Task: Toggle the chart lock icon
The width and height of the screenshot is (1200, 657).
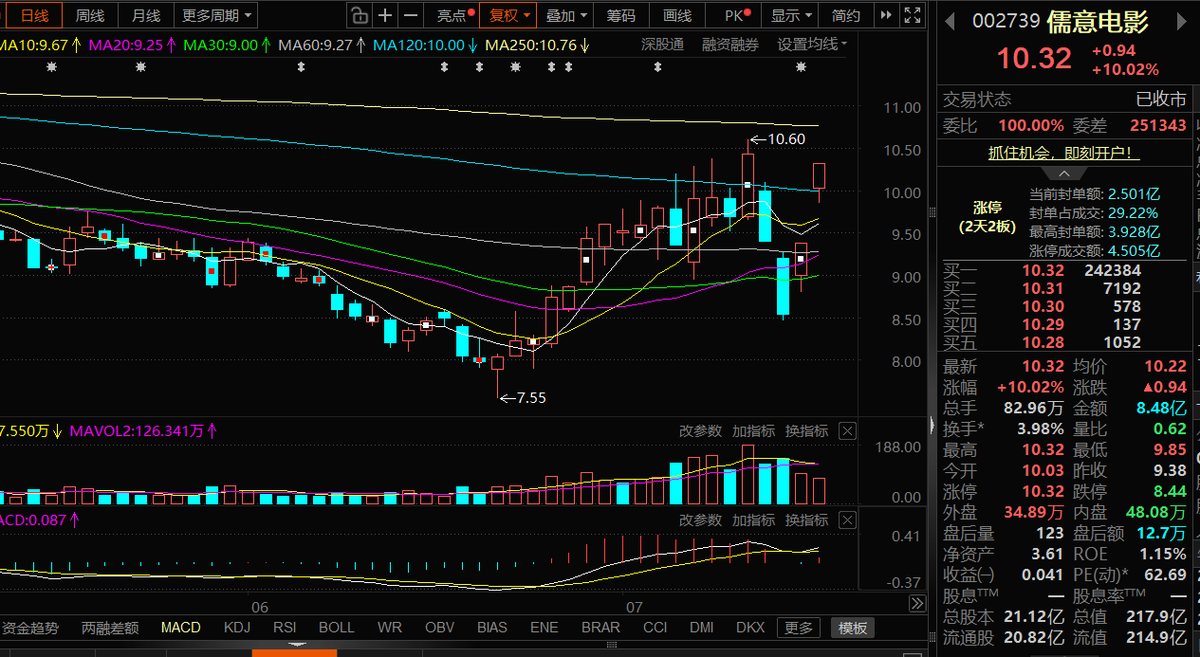Action: pos(359,15)
